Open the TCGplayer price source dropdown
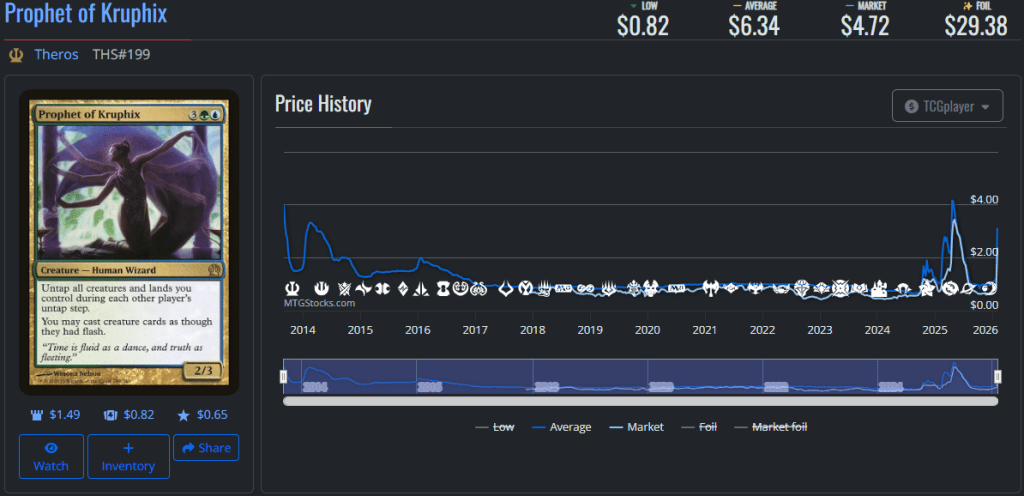 (947, 106)
